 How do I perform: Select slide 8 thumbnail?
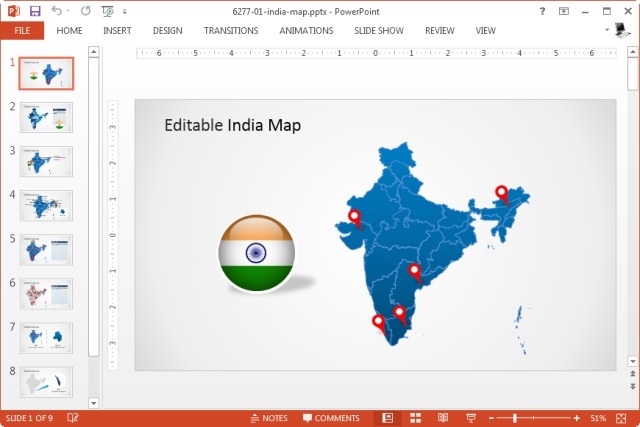(x=46, y=382)
